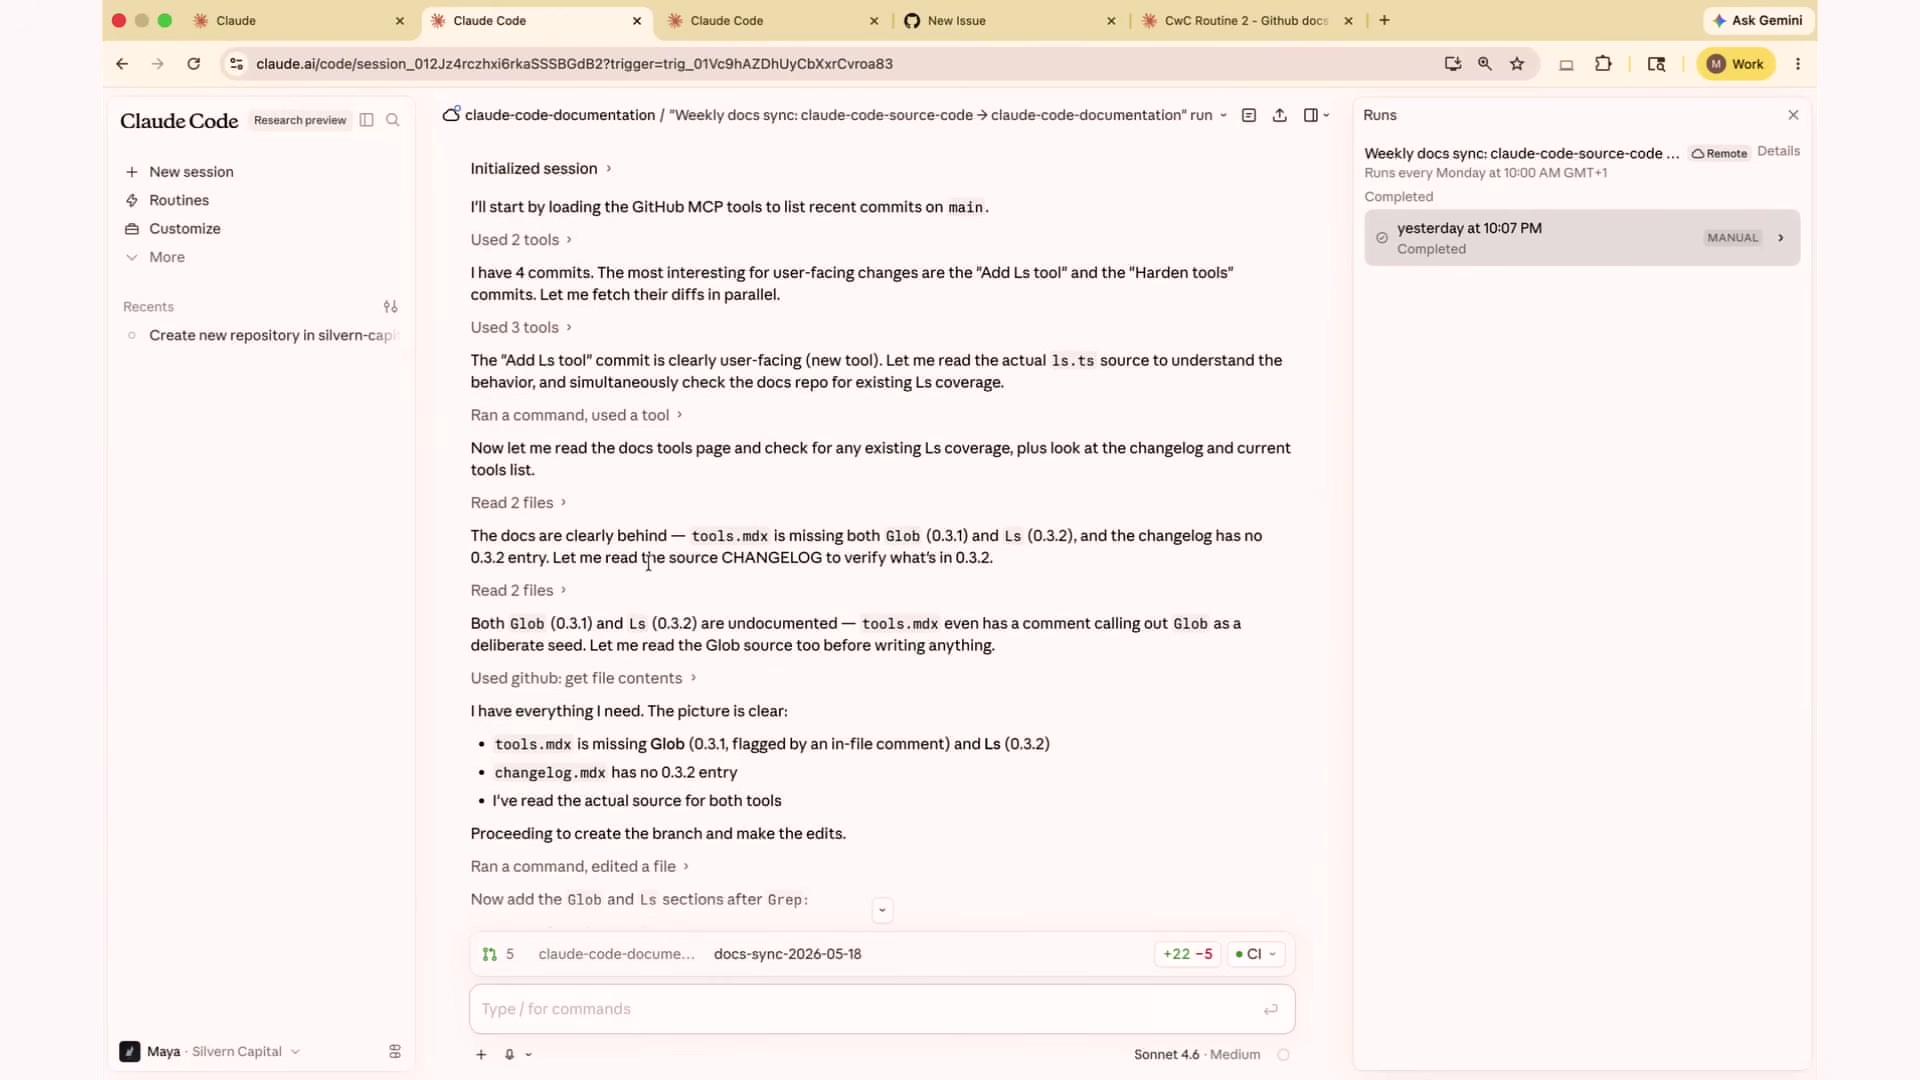Image resolution: width=1920 pixels, height=1080 pixels.
Task: Open the run title dropdown chevron
Action: tap(1223, 116)
